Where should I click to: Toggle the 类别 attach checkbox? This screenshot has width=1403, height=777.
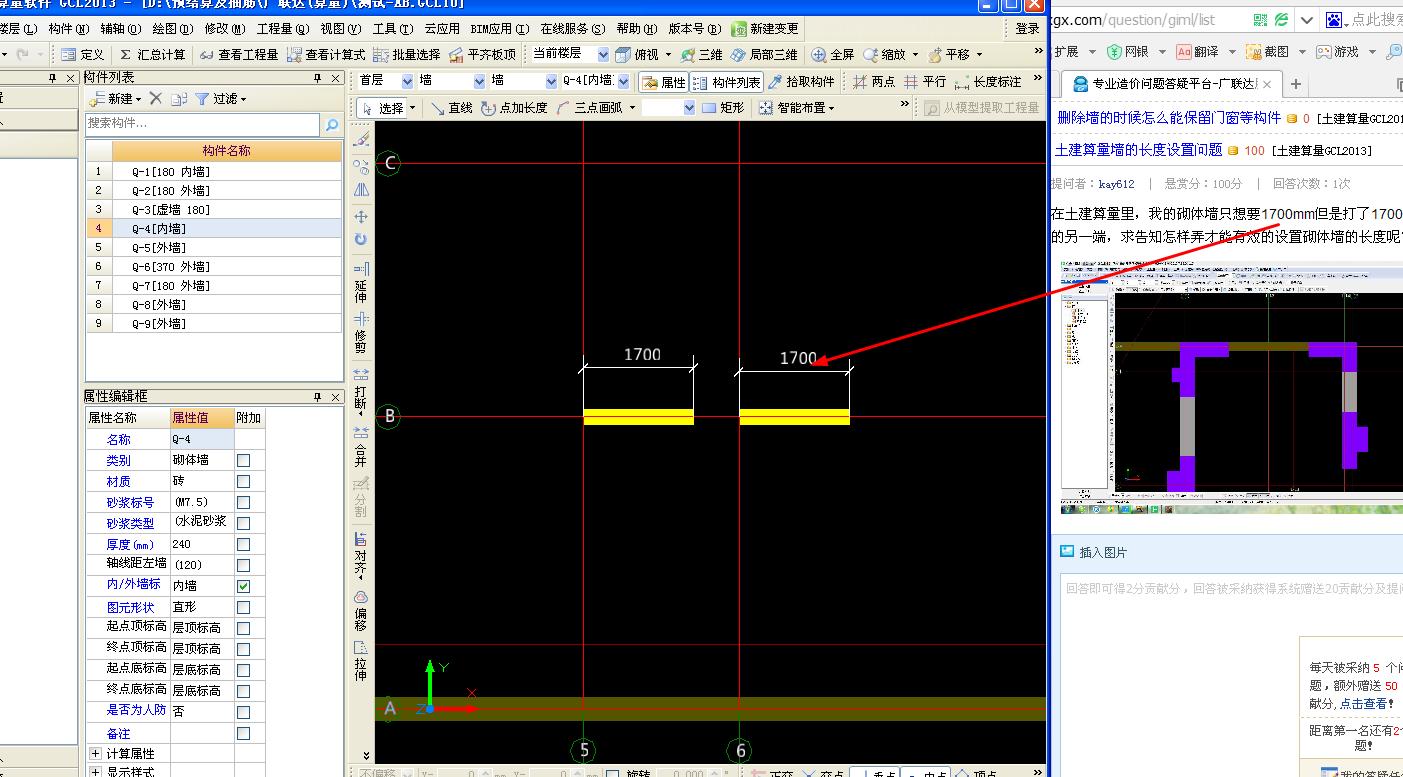tap(243, 460)
